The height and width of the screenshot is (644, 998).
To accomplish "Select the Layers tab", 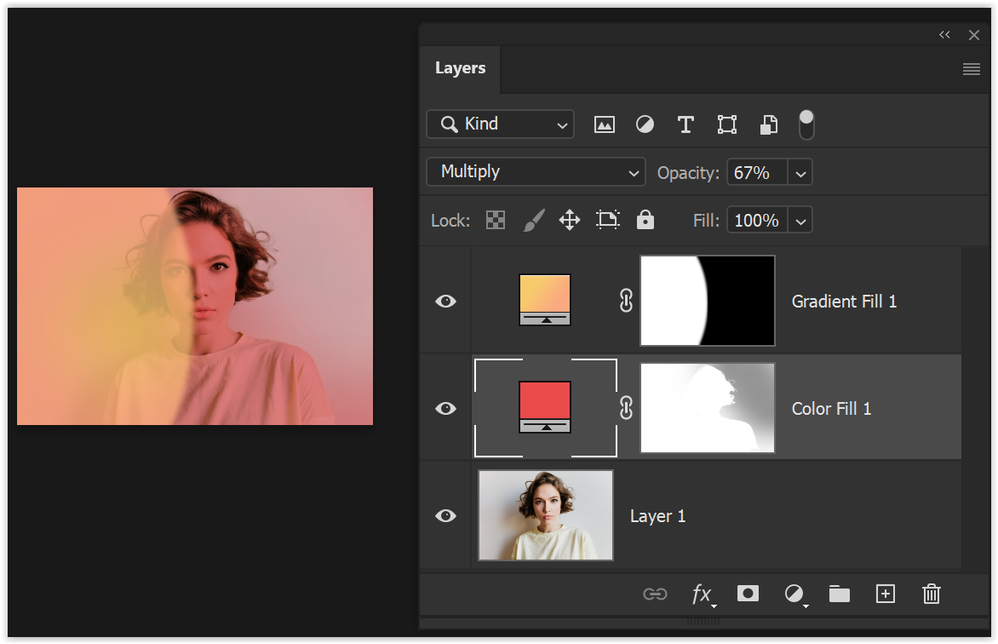I will click(460, 68).
